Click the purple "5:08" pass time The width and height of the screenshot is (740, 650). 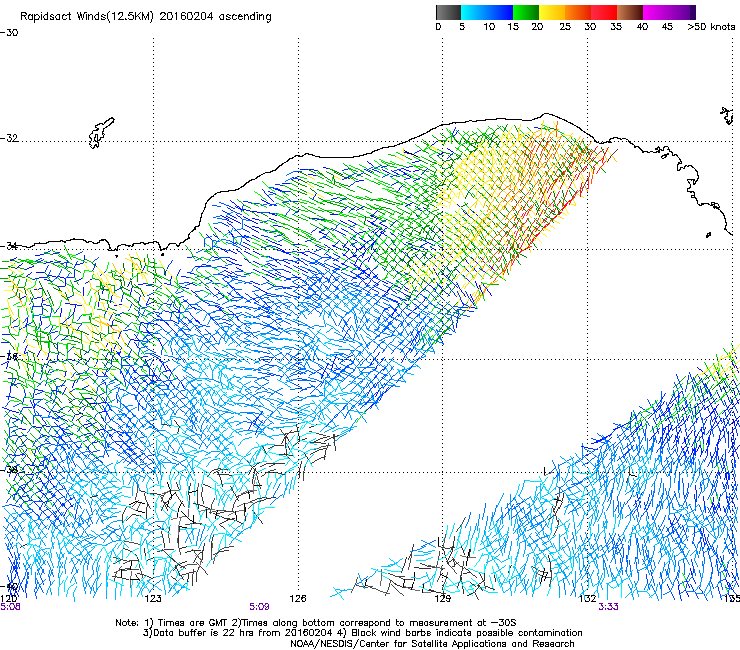click(x=10, y=607)
